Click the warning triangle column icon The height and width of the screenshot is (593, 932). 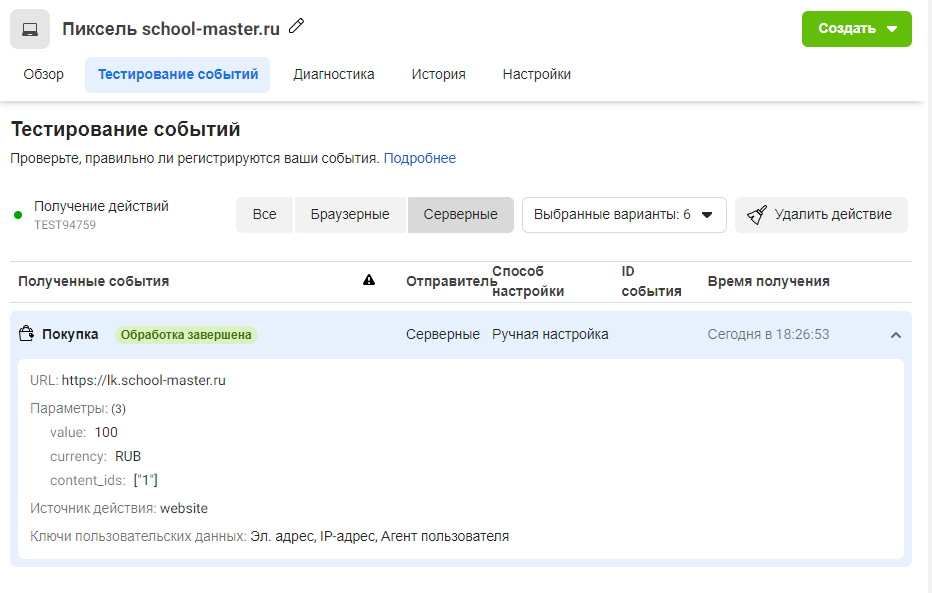click(x=369, y=280)
